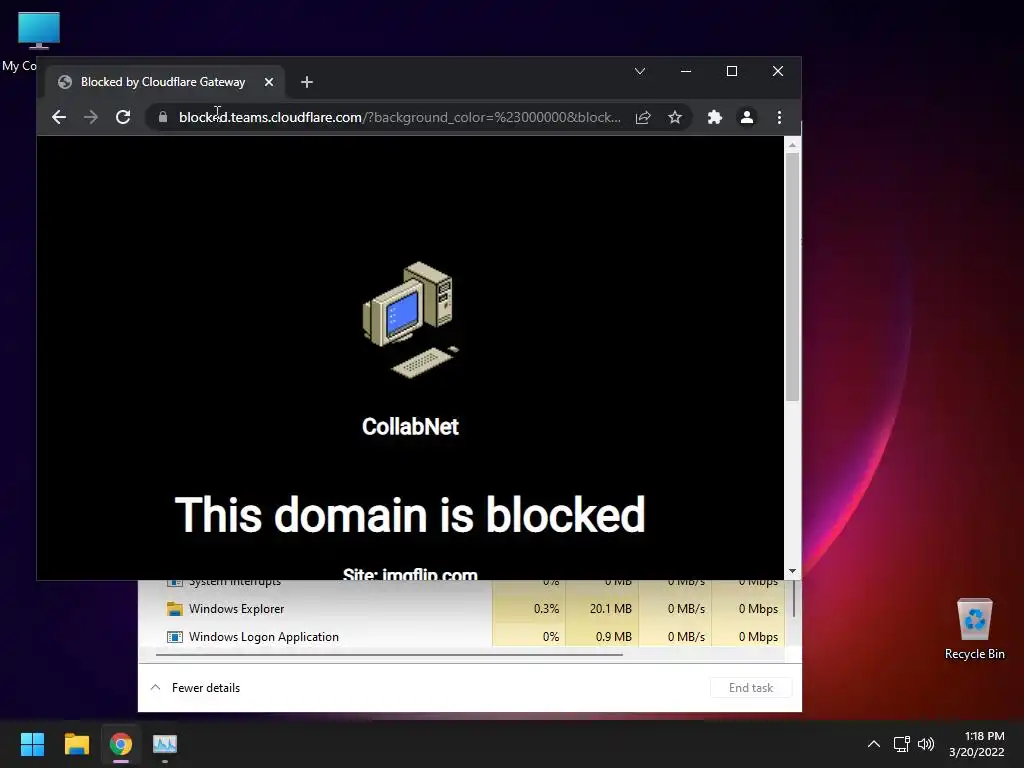This screenshot has width=1024, height=768.
Task: Click 0.9 MB memory cell
Action: click(x=601, y=637)
